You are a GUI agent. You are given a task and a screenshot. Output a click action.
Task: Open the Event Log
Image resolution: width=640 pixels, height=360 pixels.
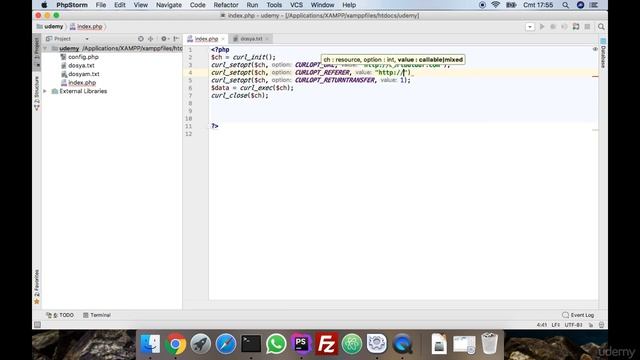[578, 315]
